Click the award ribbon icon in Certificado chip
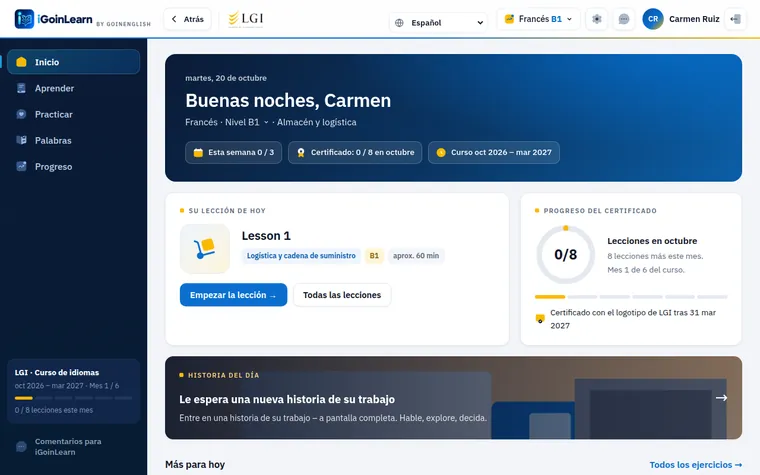The image size is (760, 475). pos(301,153)
